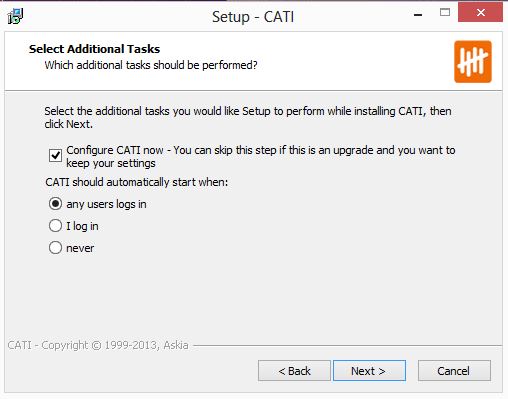Image resolution: width=508 pixels, height=399 pixels.
Task: Click the setup installer icon in title bar
Action: tap(15, 16)
